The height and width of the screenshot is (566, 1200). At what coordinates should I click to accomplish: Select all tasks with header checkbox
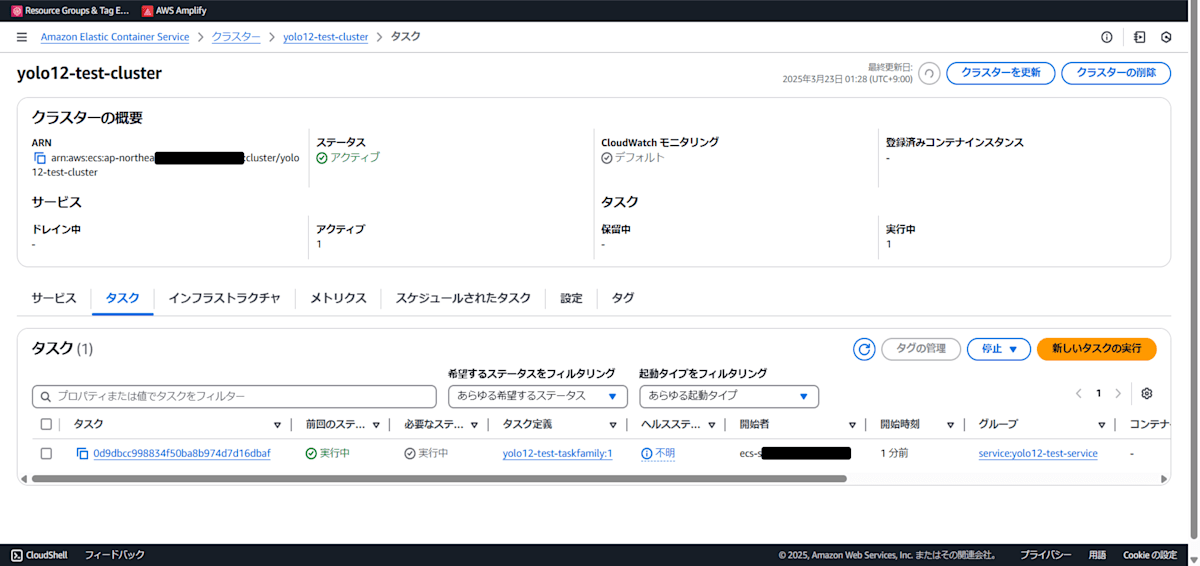pyautogui.click(x=46, y=425)
